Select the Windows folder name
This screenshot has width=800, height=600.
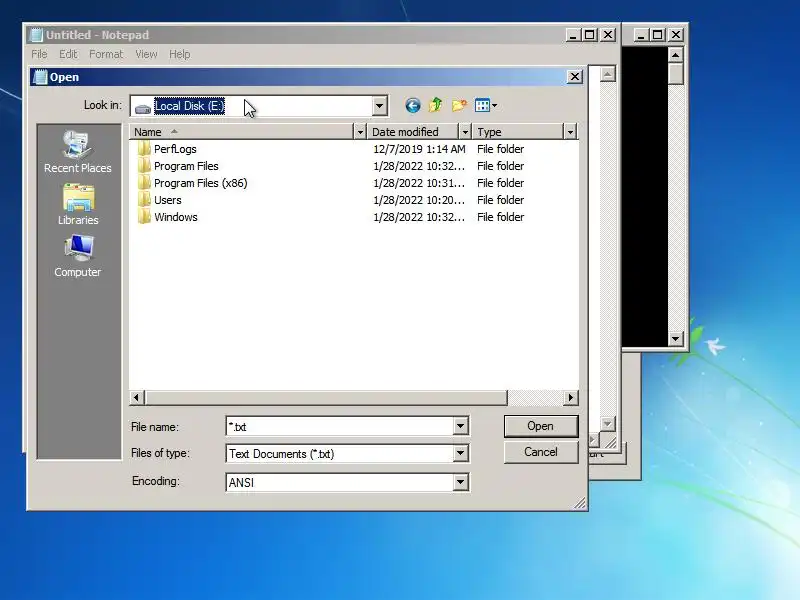176,217
